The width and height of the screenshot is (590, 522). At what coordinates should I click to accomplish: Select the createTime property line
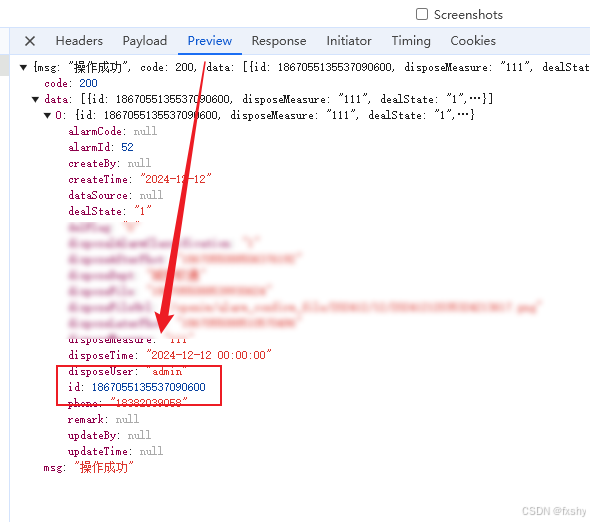click(x=140, y=179)
